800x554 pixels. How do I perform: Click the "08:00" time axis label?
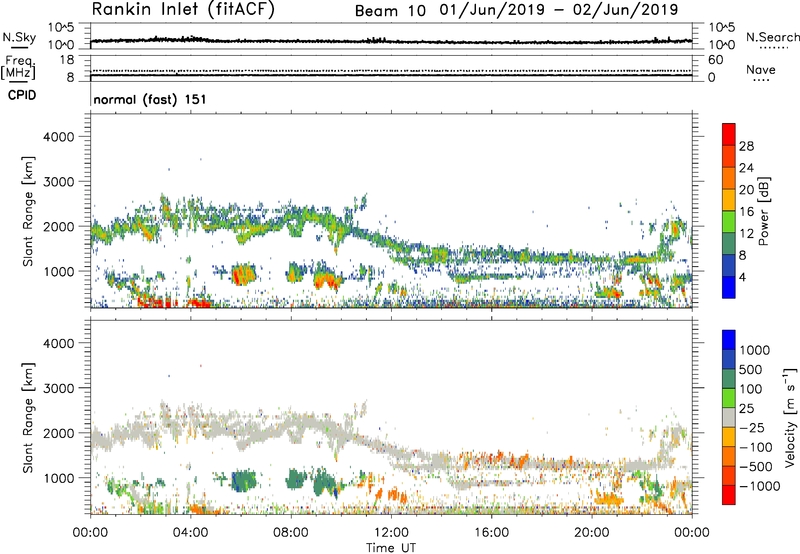coord(291,533)
